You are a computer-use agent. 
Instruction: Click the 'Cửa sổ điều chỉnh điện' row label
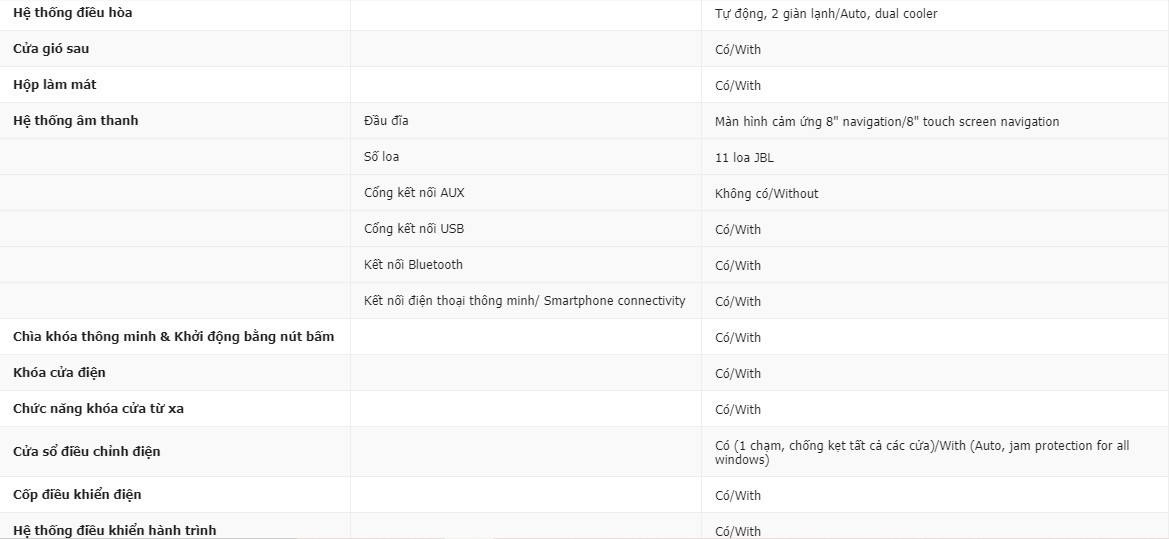coord(87,452)
